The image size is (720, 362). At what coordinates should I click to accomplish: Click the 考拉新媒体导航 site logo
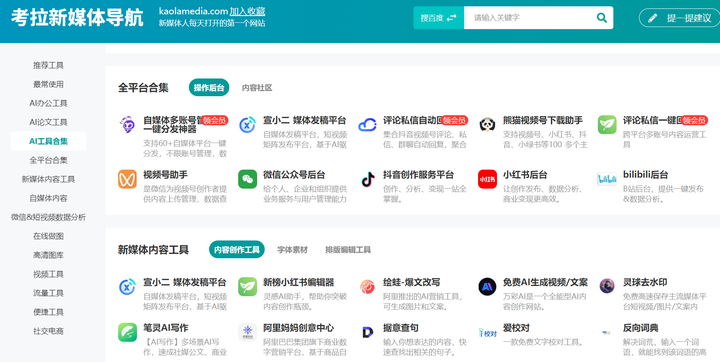77,17
